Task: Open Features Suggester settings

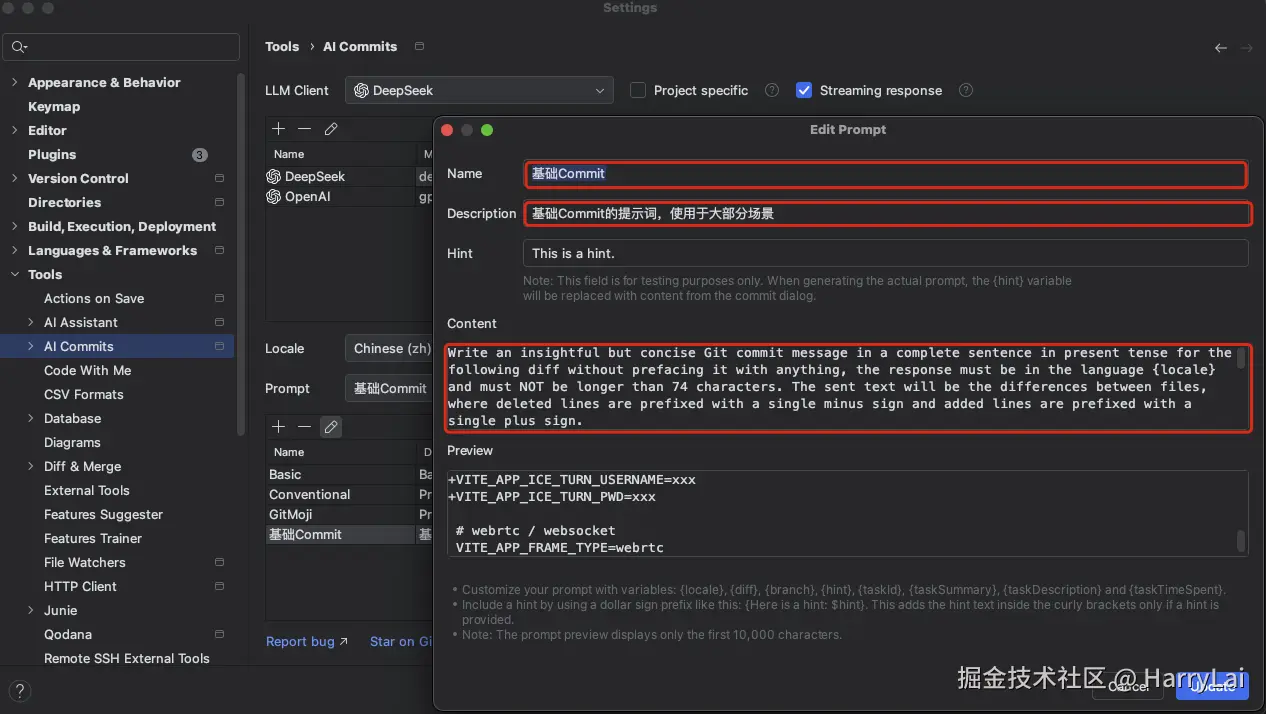Action: [103, 514]
